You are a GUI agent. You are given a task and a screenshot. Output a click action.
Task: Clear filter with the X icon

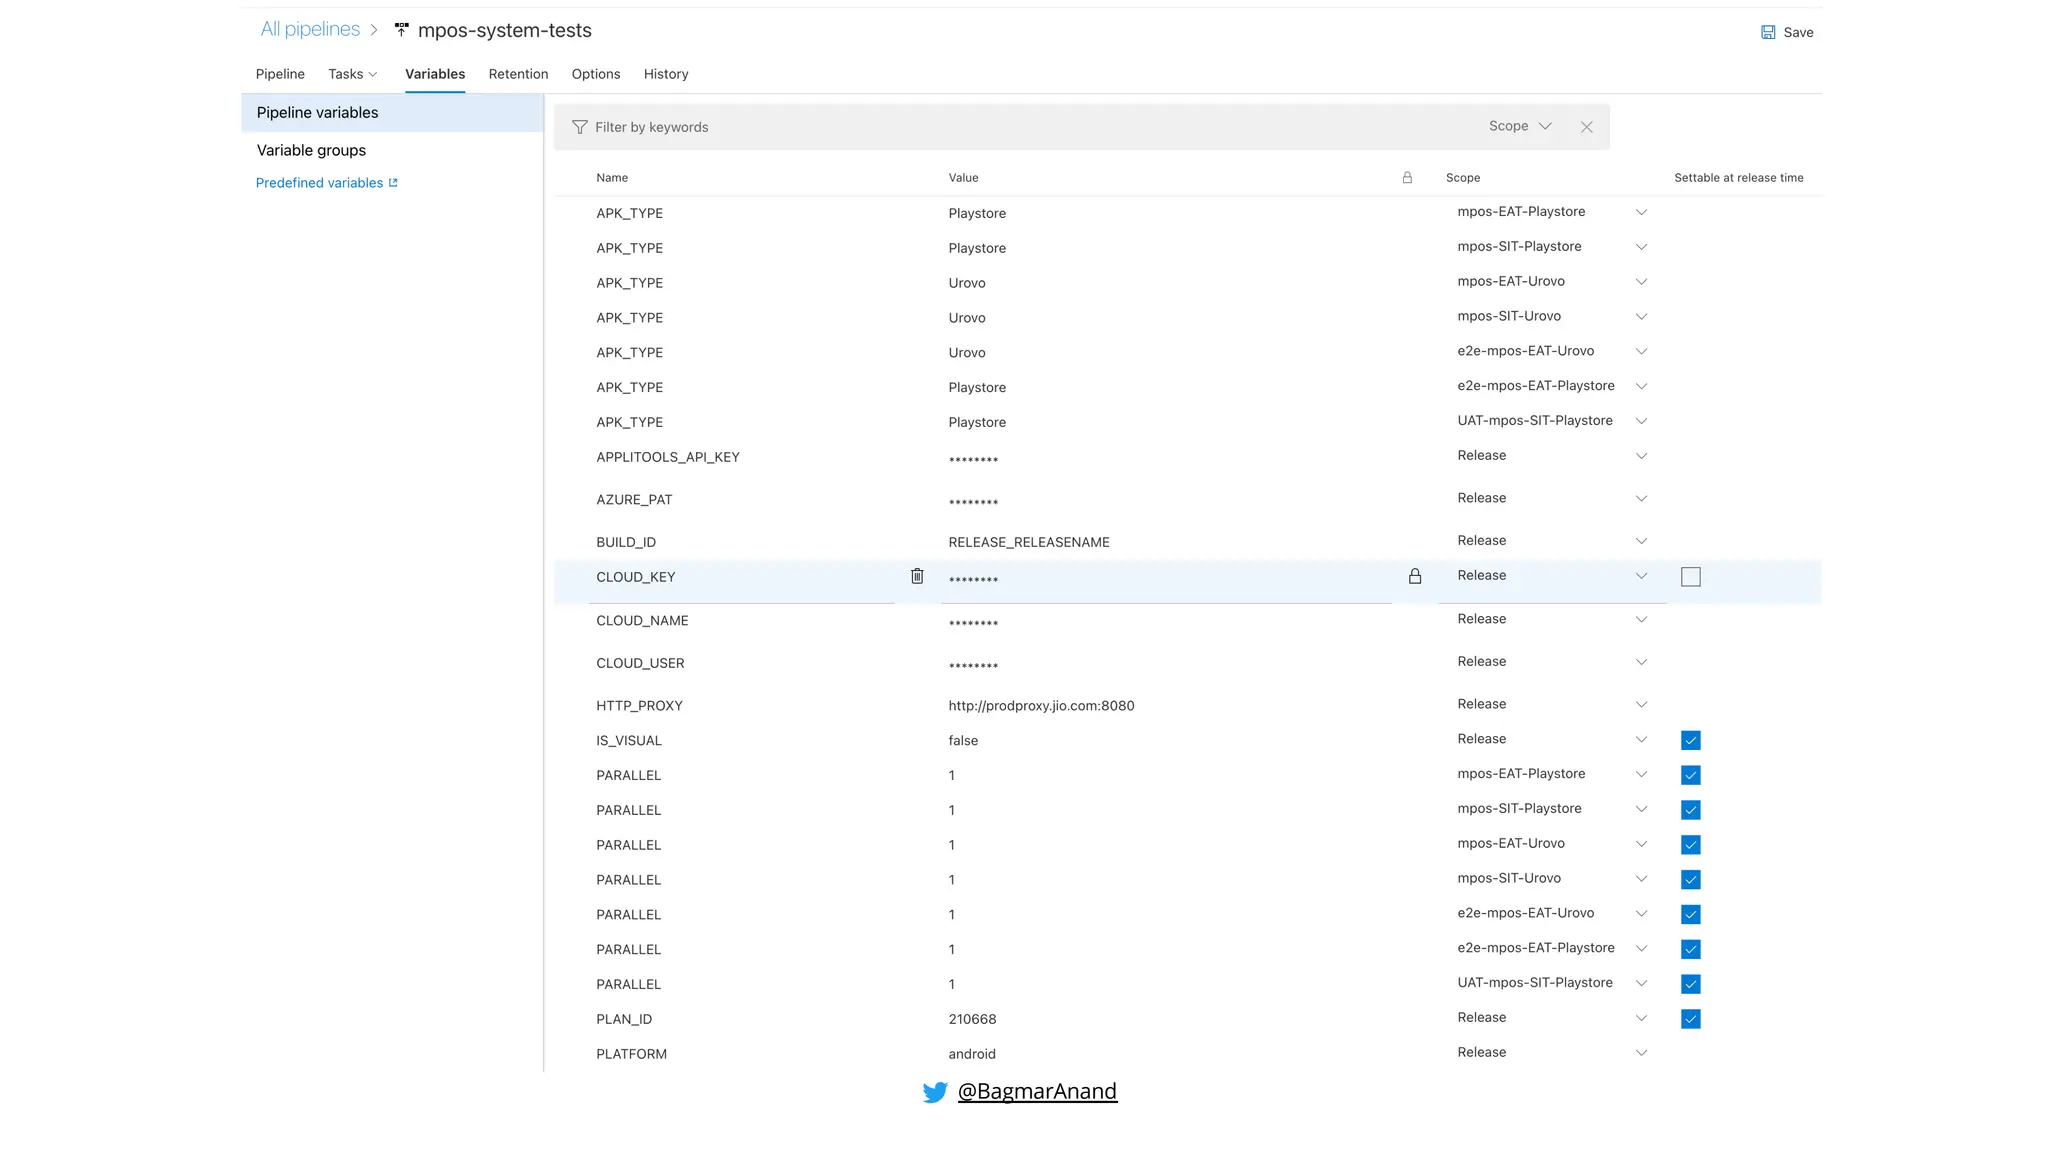tap(1586, 127)
